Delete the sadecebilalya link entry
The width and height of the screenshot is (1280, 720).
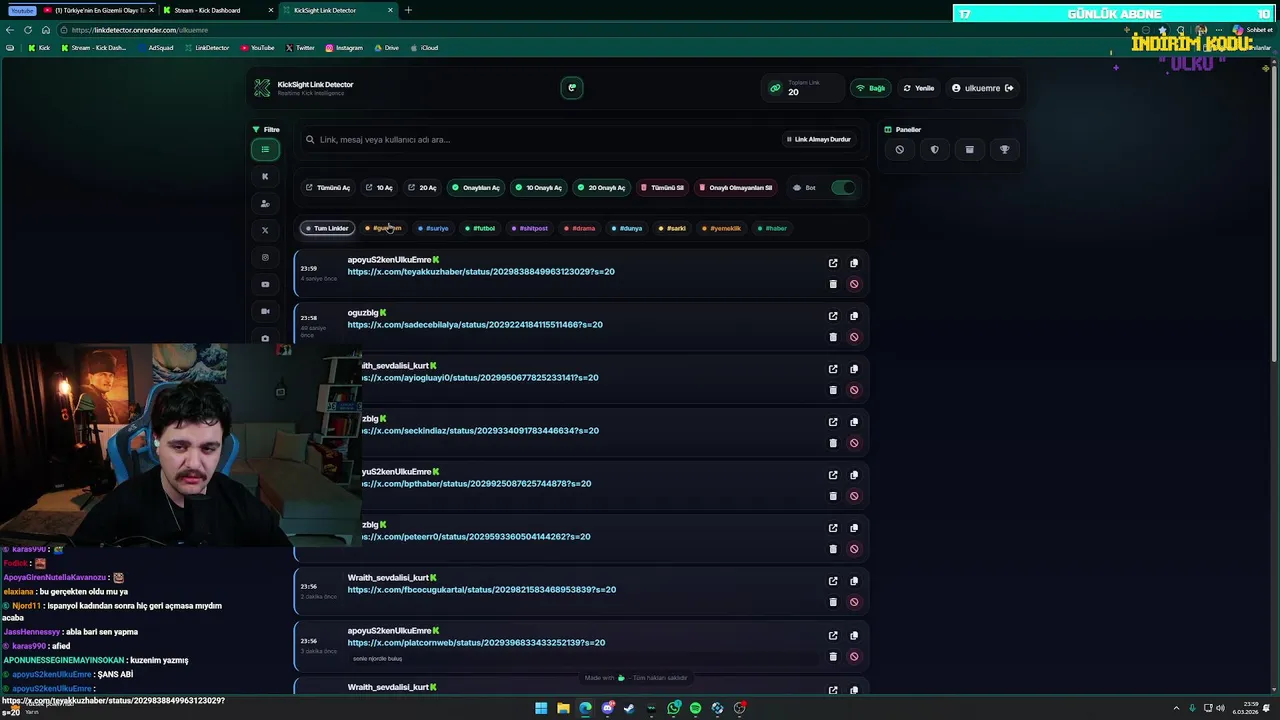click(x=833, y=337)
